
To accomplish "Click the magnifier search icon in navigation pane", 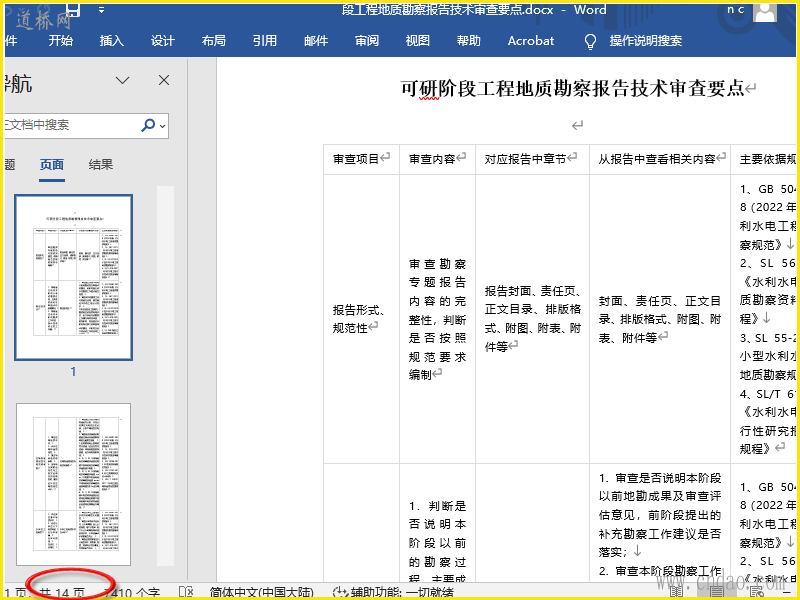I will pyautogui.click(x=148, y=125).
